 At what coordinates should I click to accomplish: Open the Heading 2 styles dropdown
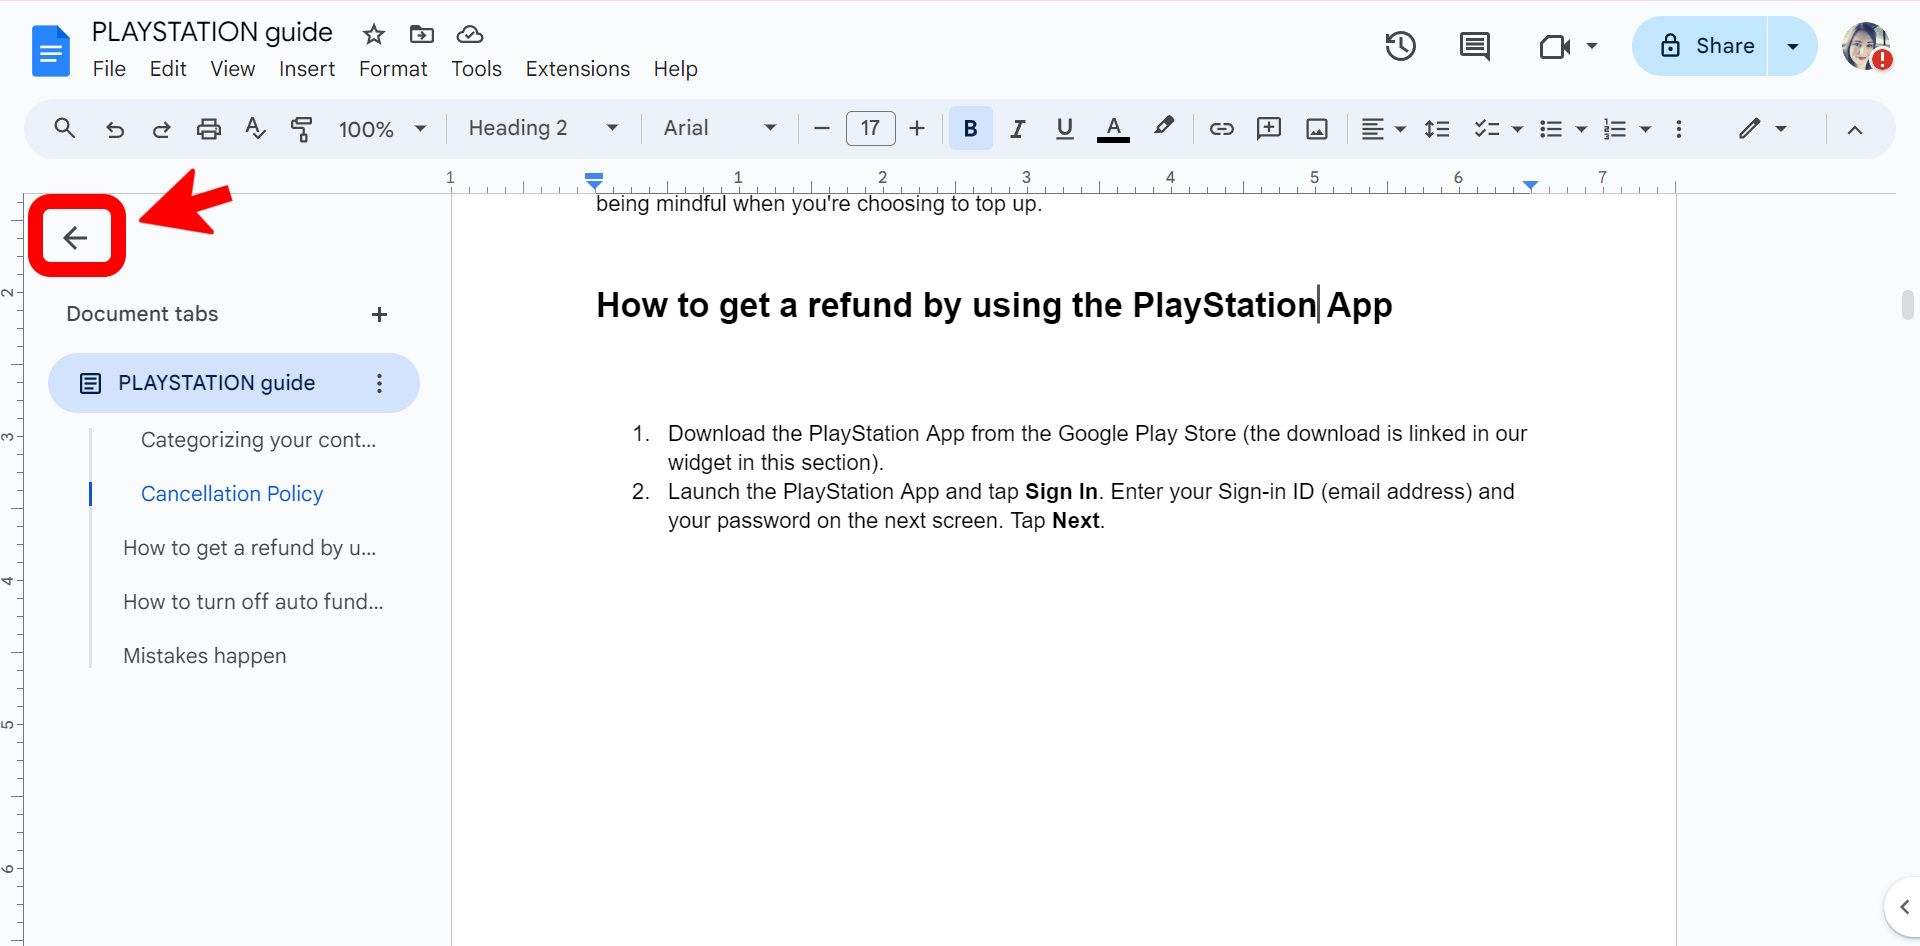pyautogui.click(x=543, y=129)
